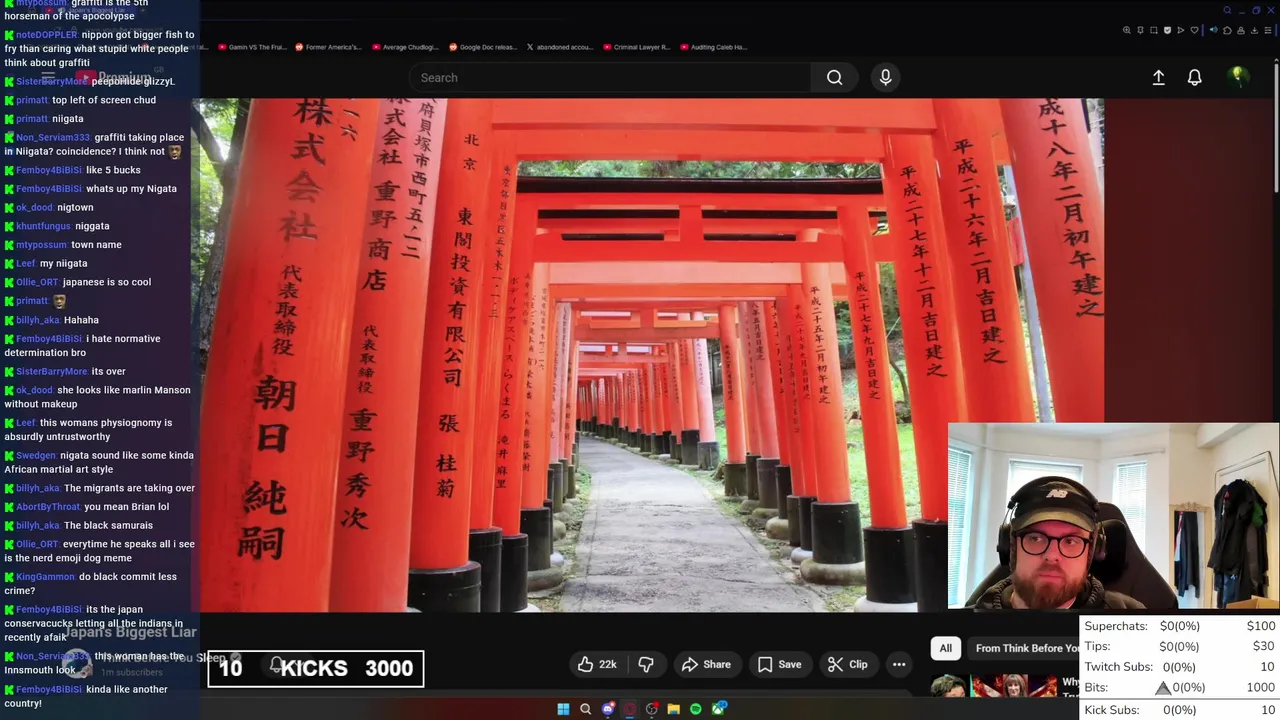
Task: Take a snapshot with the browser toolbar icon
Action: click(x=1154, y=30)
